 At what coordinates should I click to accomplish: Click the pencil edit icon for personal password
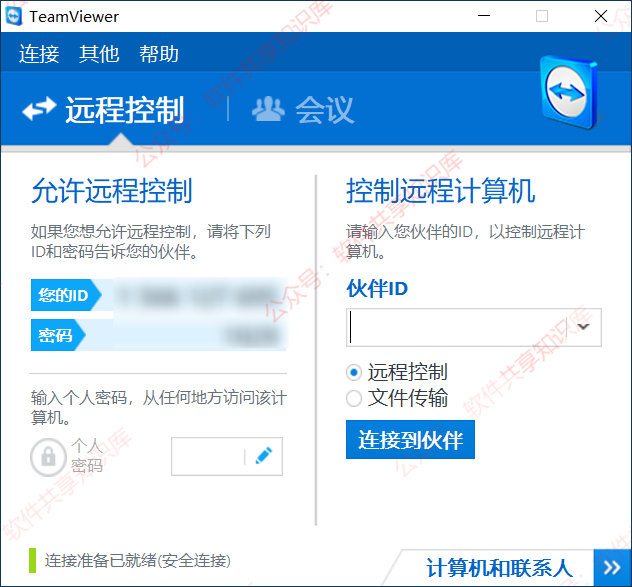(x=264, y=456)
